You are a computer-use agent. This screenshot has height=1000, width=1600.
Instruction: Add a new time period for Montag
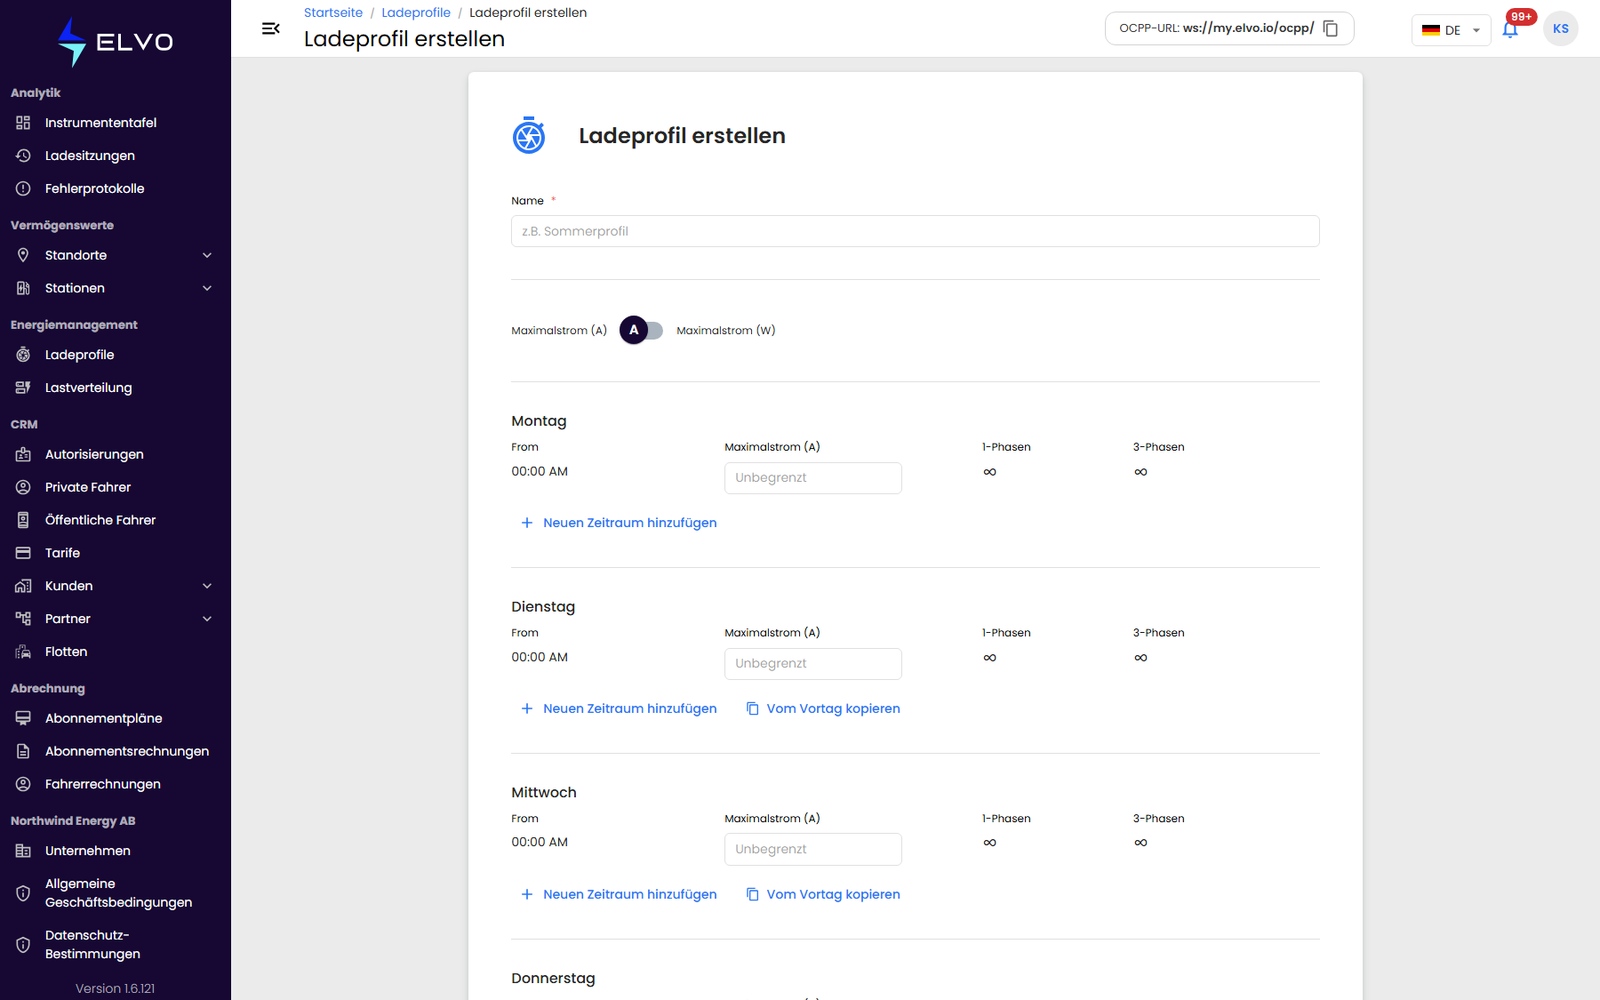click(x=619, y=523)
